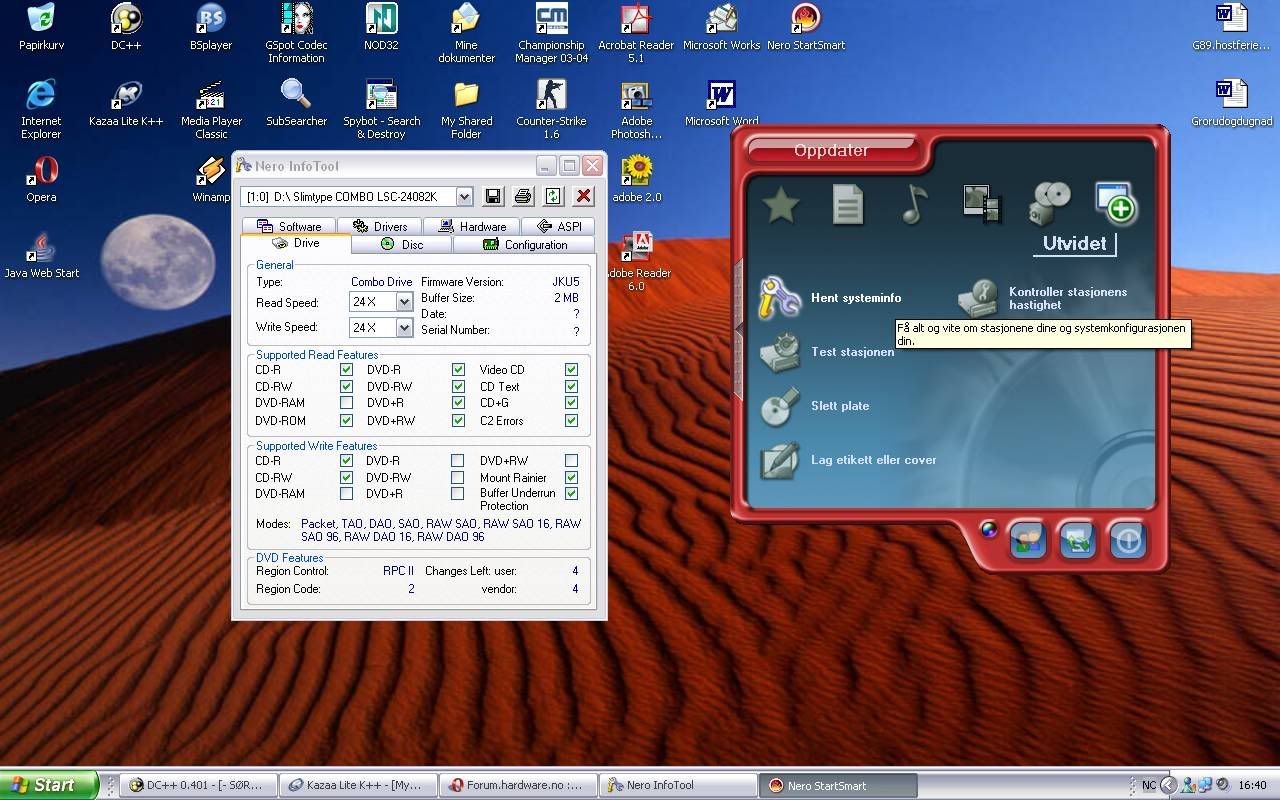Viewport: 1280px width, 800px height.
Task: Click the taskbar clock showing 16:40
Action: pyautogui.click(x=1252, y=785)
